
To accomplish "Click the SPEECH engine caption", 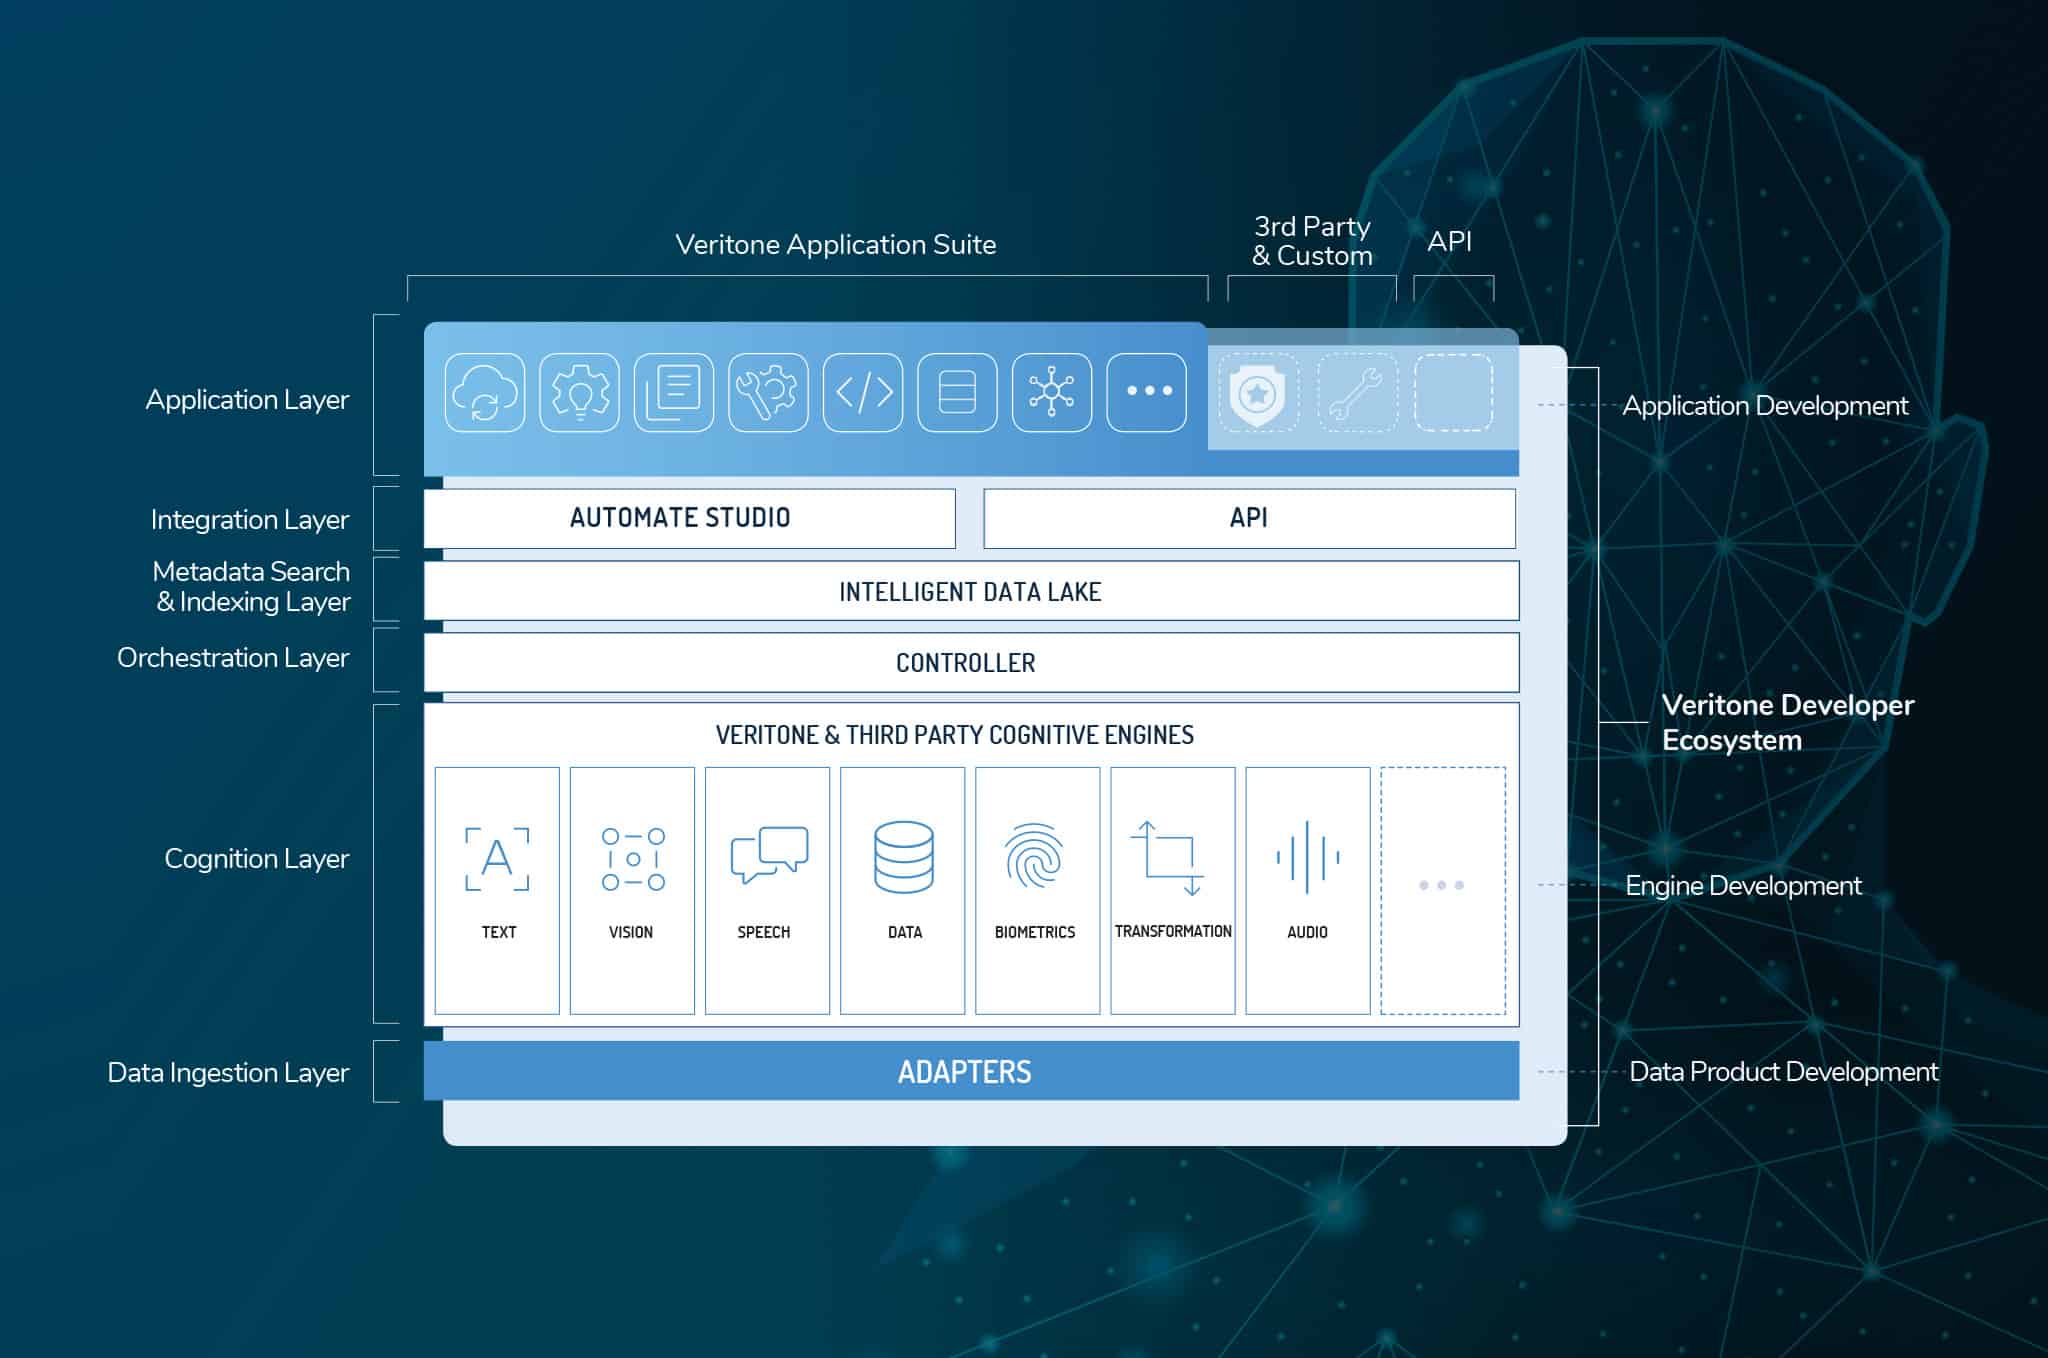I will (764, 932).
